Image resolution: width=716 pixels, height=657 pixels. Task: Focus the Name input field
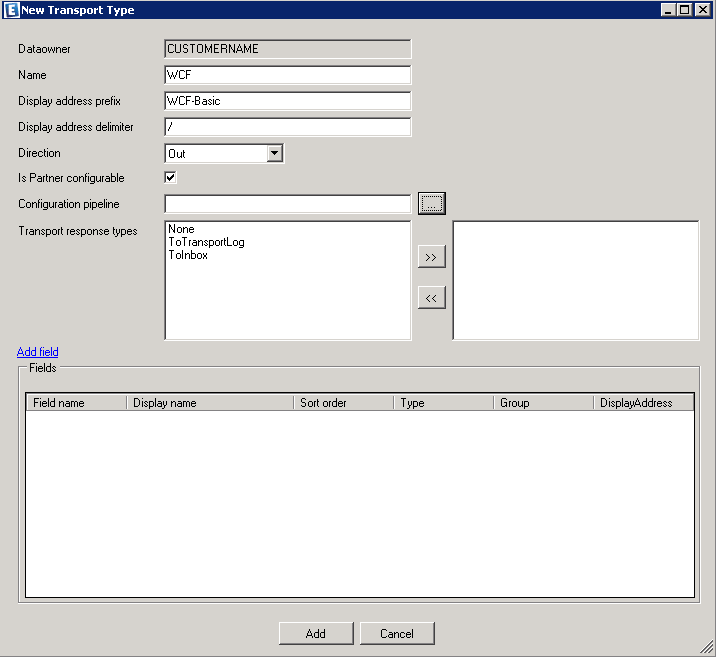pyautogui.click(x=287, y=75)
